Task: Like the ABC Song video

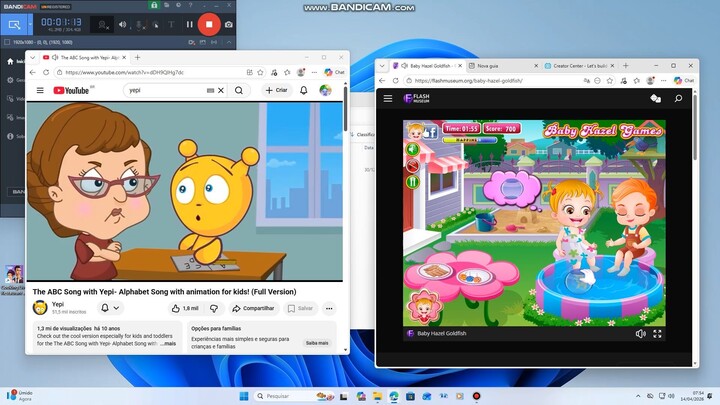Action: tap(185, 308)
